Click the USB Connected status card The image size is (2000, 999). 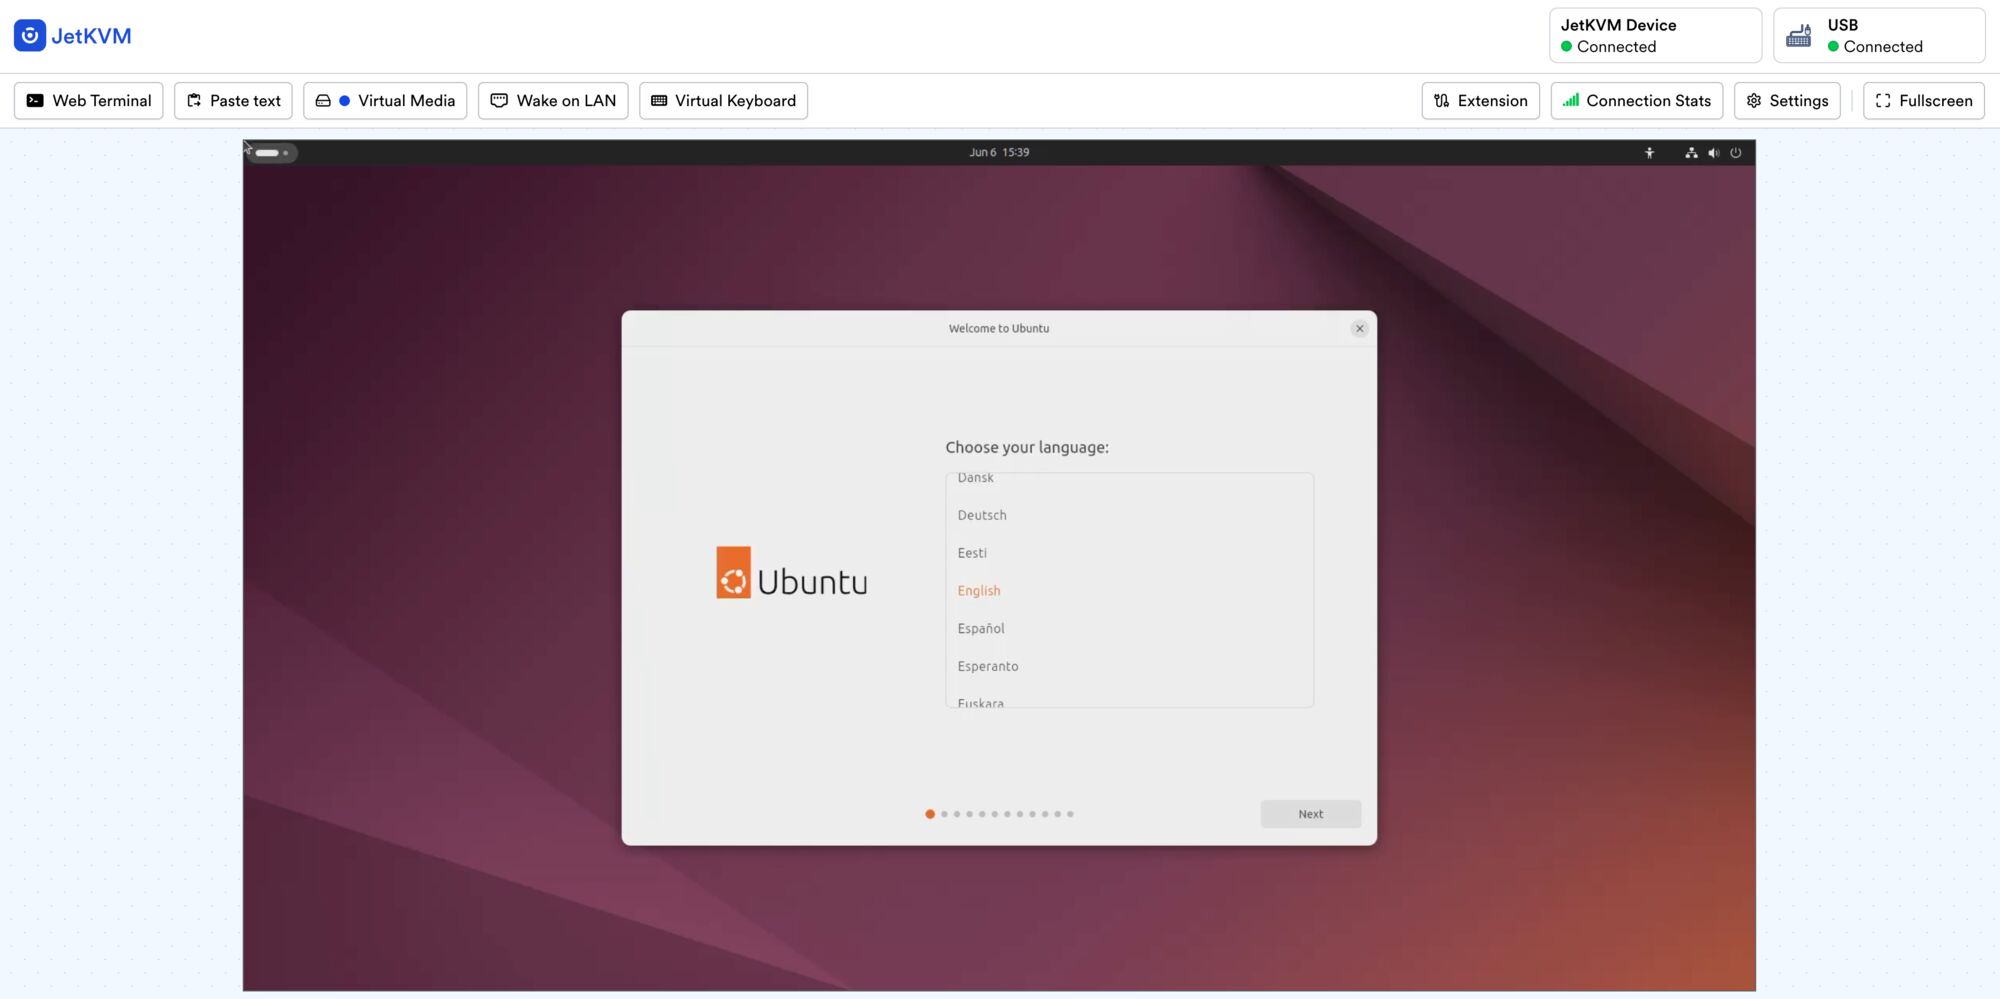[1879, 36]
